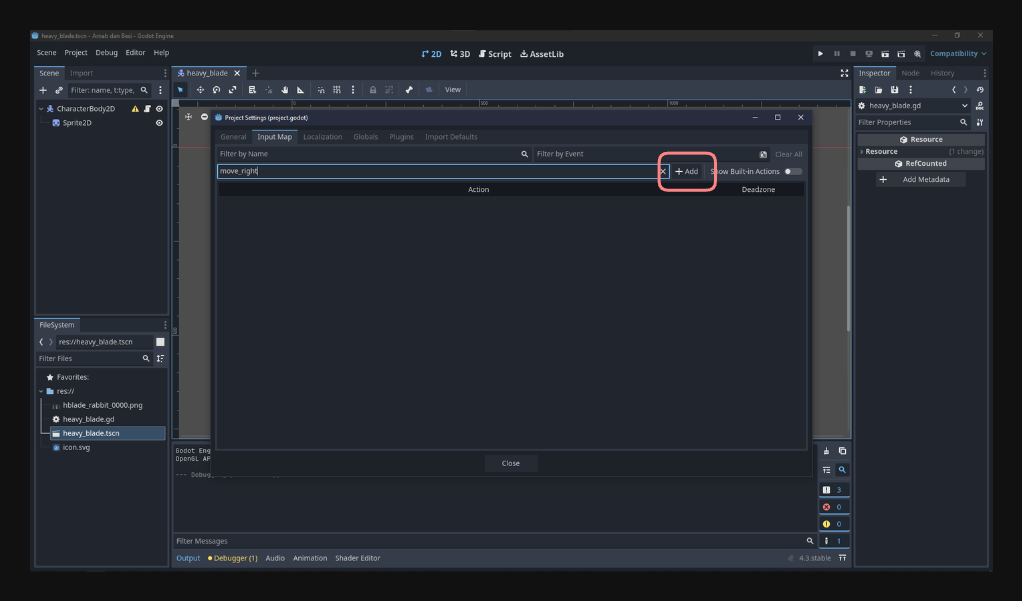
Task: Click the Run Project play button
Action: pyautogui.click(x=820, y=53)
